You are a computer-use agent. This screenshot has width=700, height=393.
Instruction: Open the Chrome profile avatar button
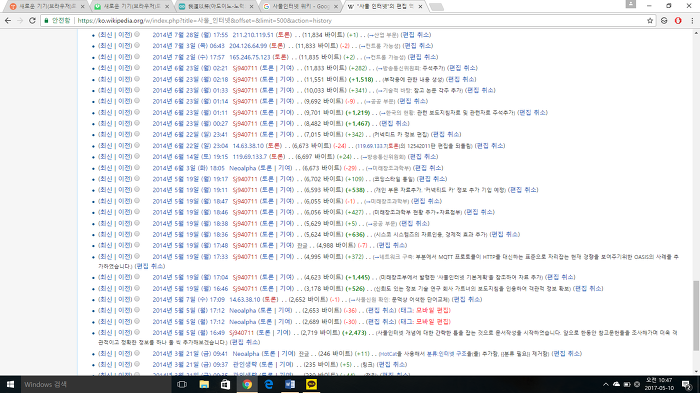[630, 4]
